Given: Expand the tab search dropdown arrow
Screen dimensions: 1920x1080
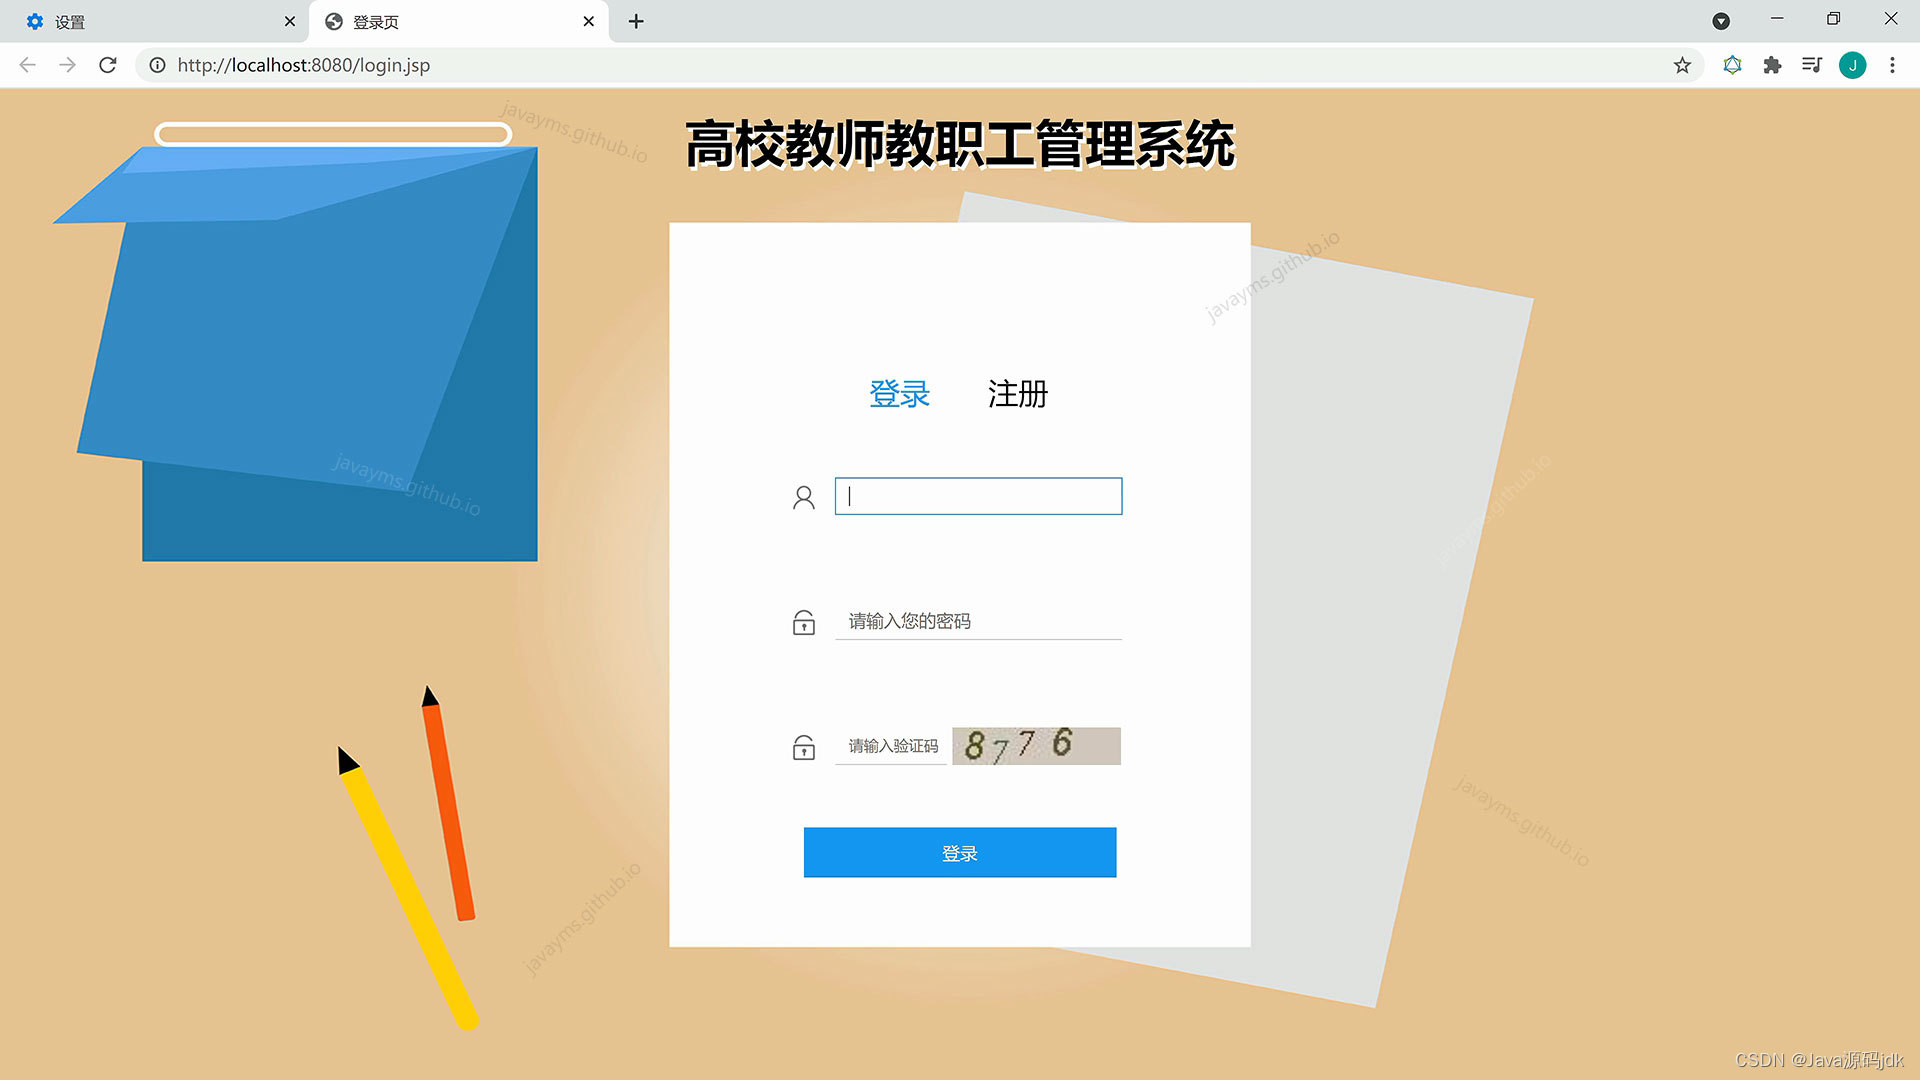Looking at the screenshot, I should click(1721, 21).
